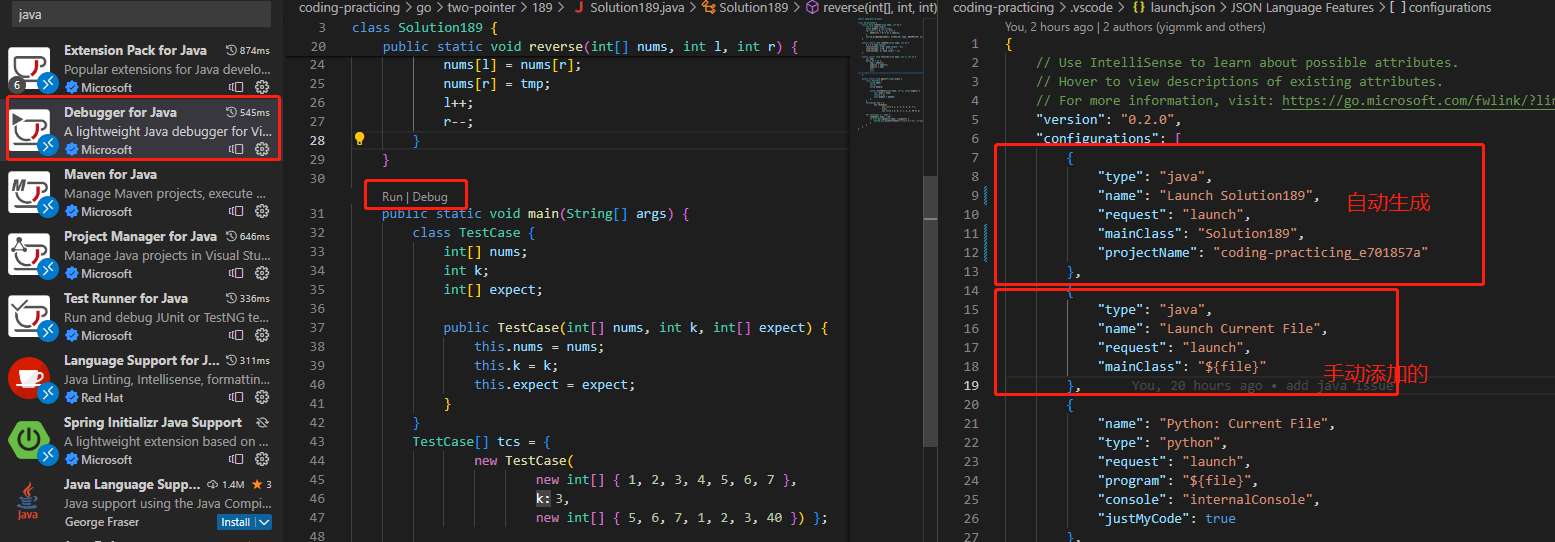Open Manage gear for Debugger for Java
This screenshot has height=542, width=1555.
click(x=262, y=149)
